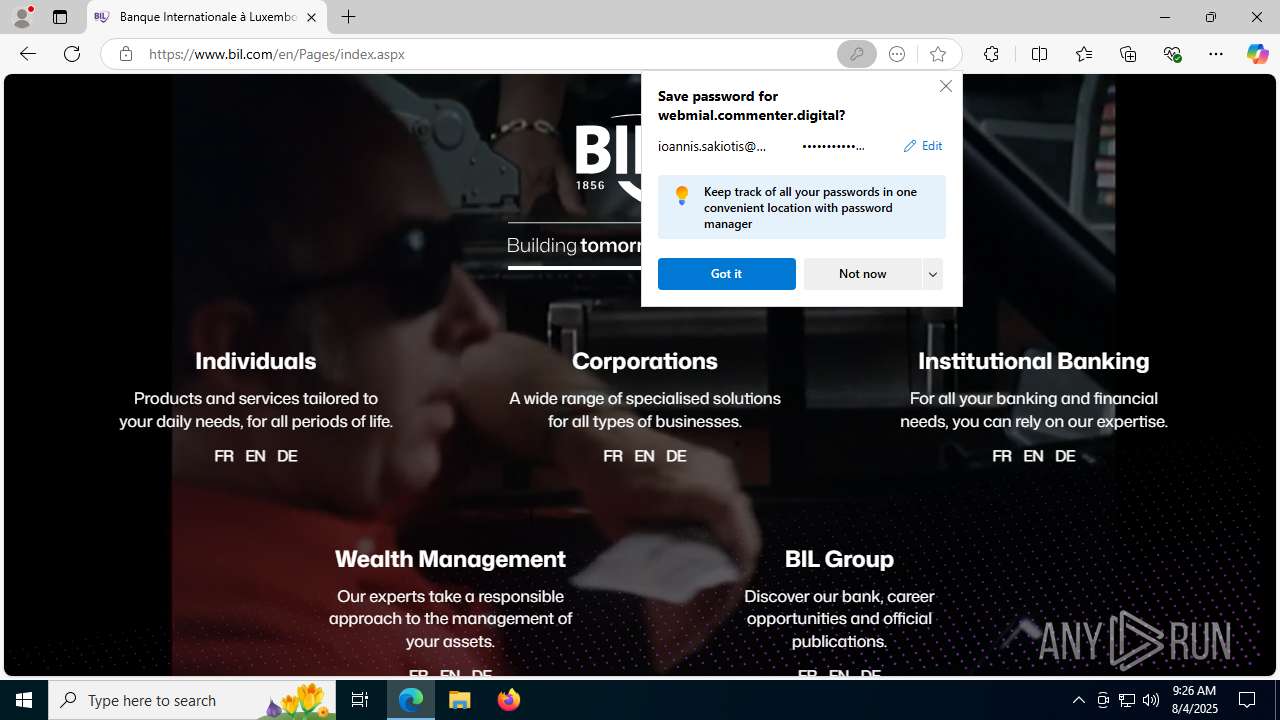Open the notification center icon

click(1248, 700)
